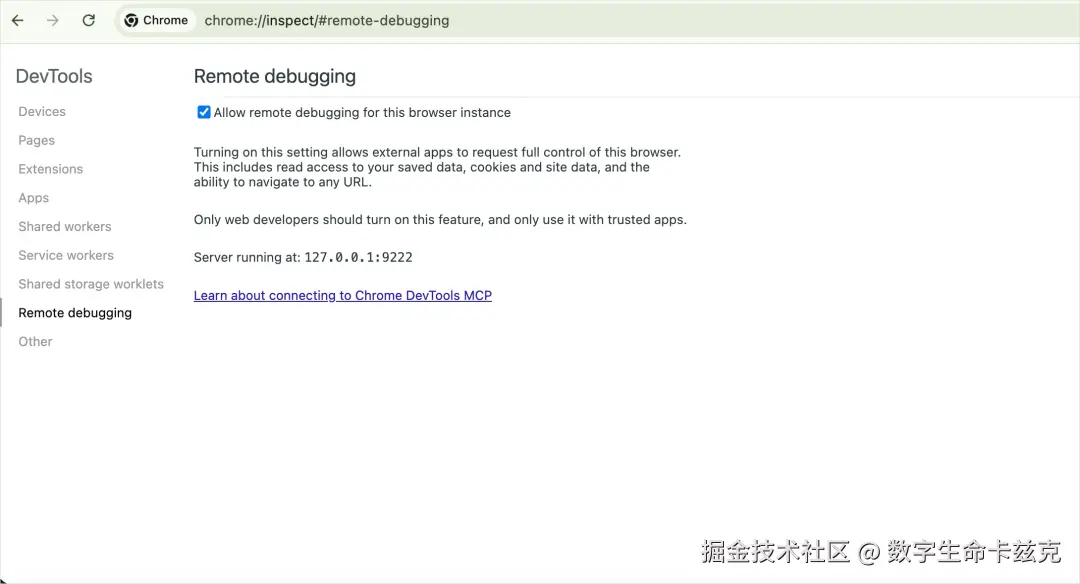
Task: Switch to the Pages section
Action: coord(36,140)
